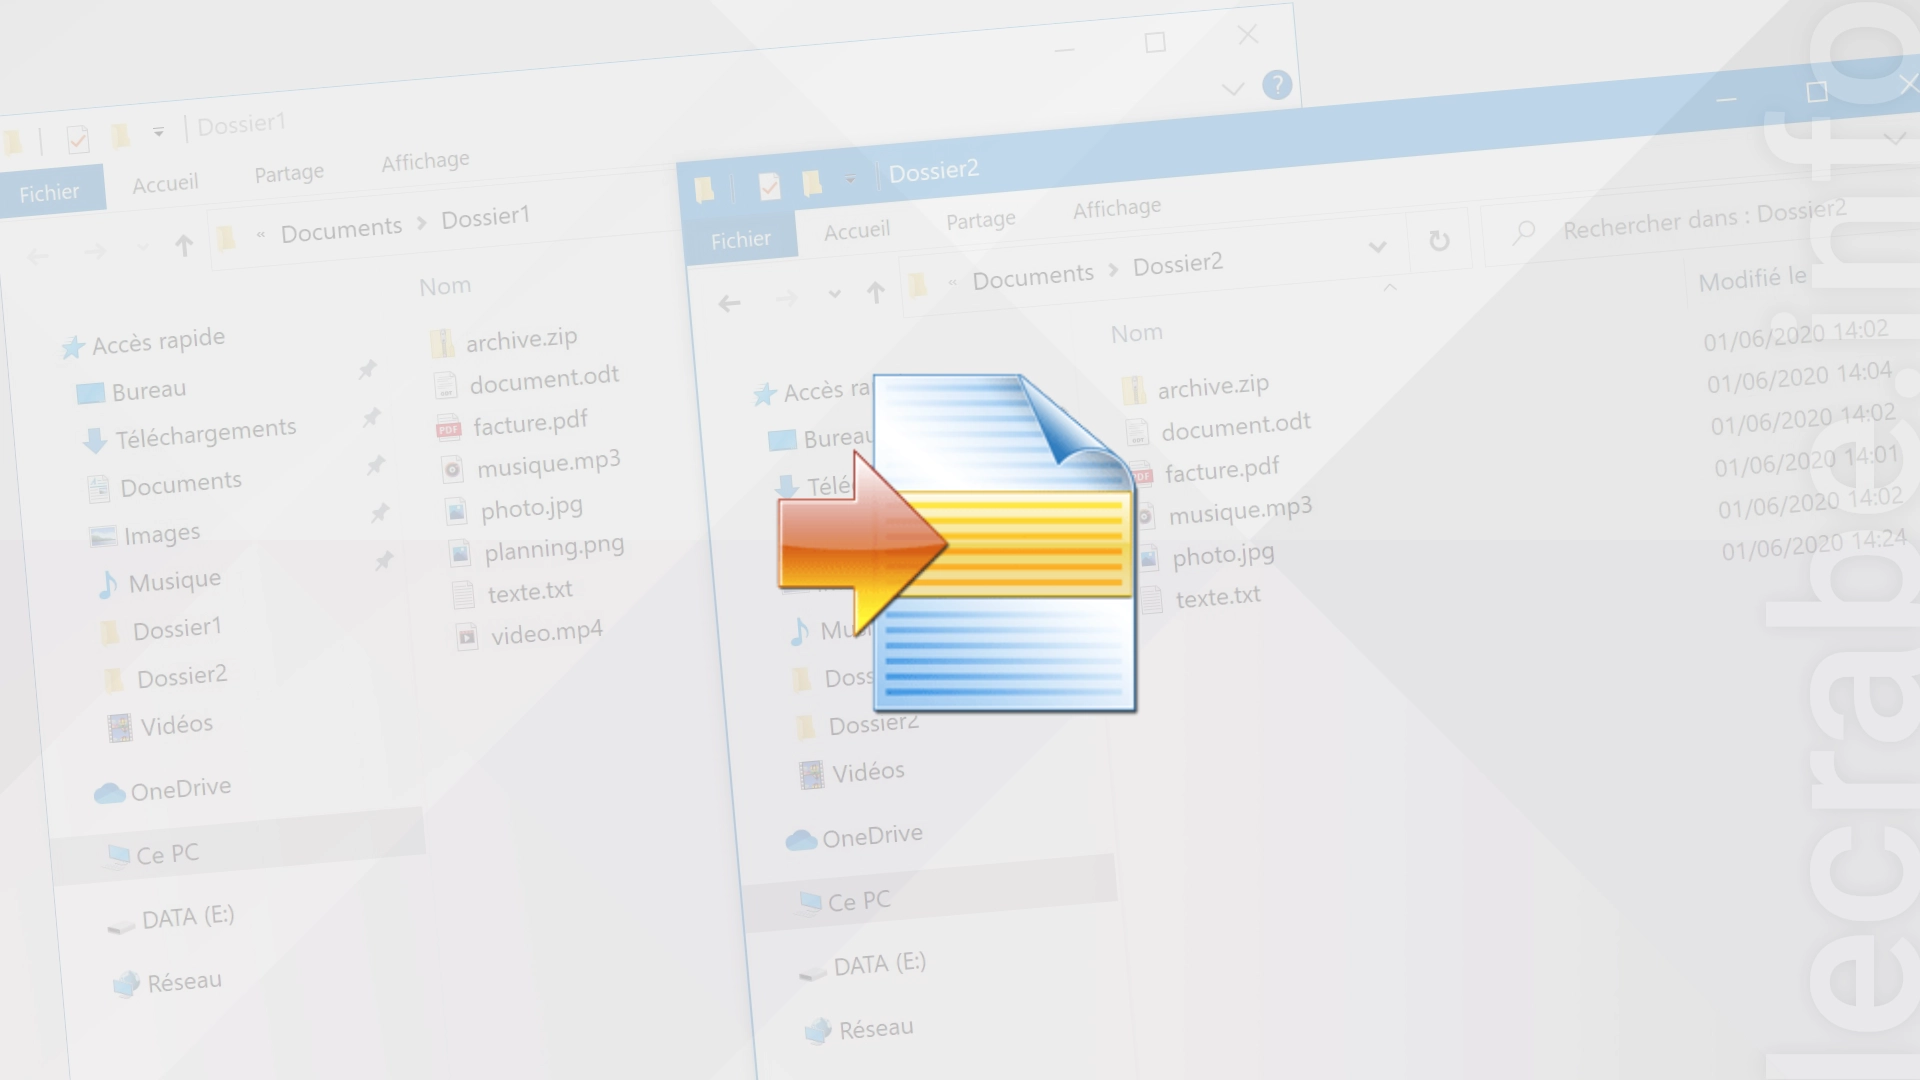Click the date 01/06/2020 14:24 in Dossier2
1920x1080 pixels.
[x=1814, y=546]
